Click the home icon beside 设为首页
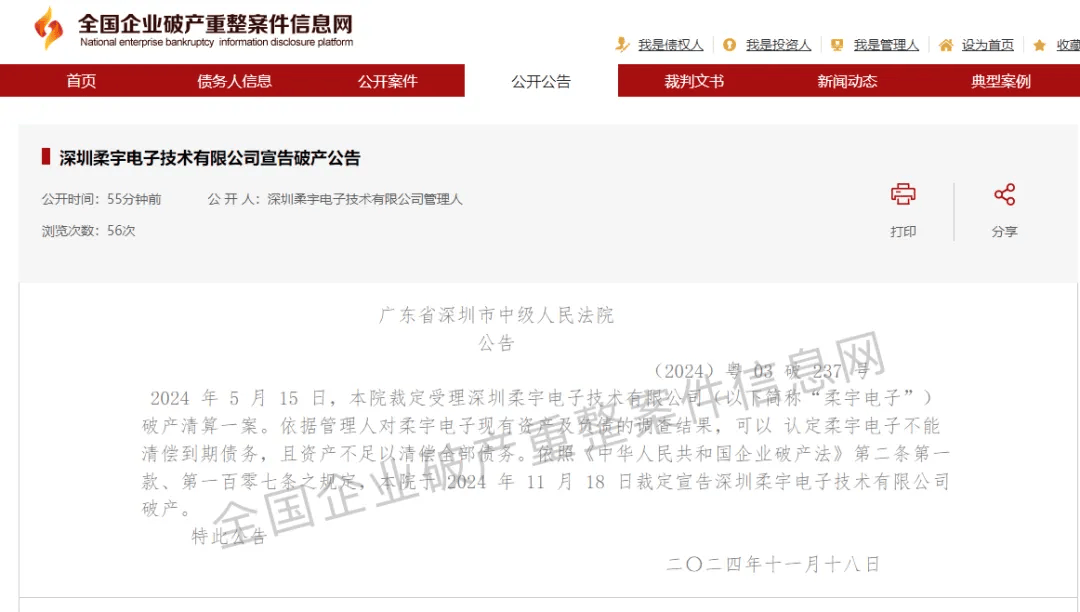1080x612 pixels. (x=946, y=45)
